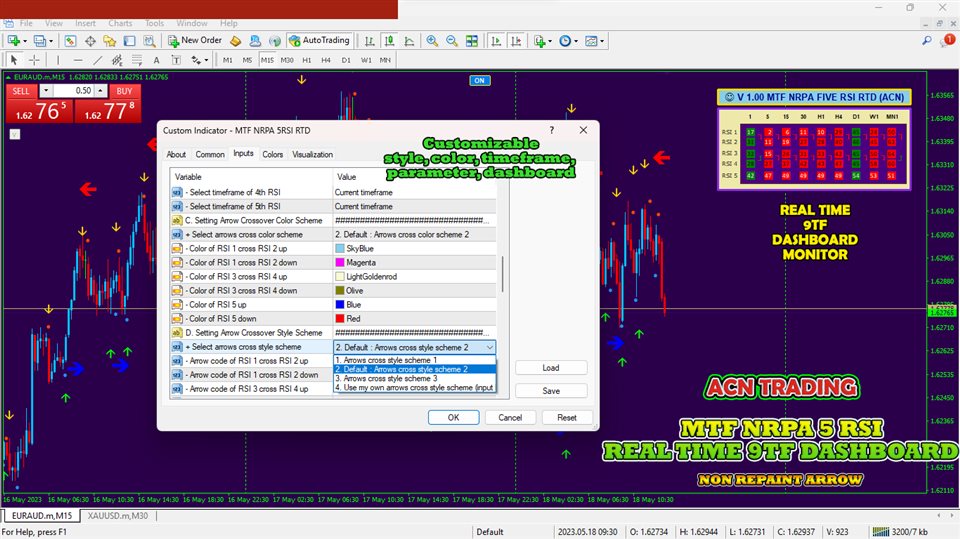Open search with magnifier icon top right
This screenshot has width=960, height=539.
[x=927, y=40]
